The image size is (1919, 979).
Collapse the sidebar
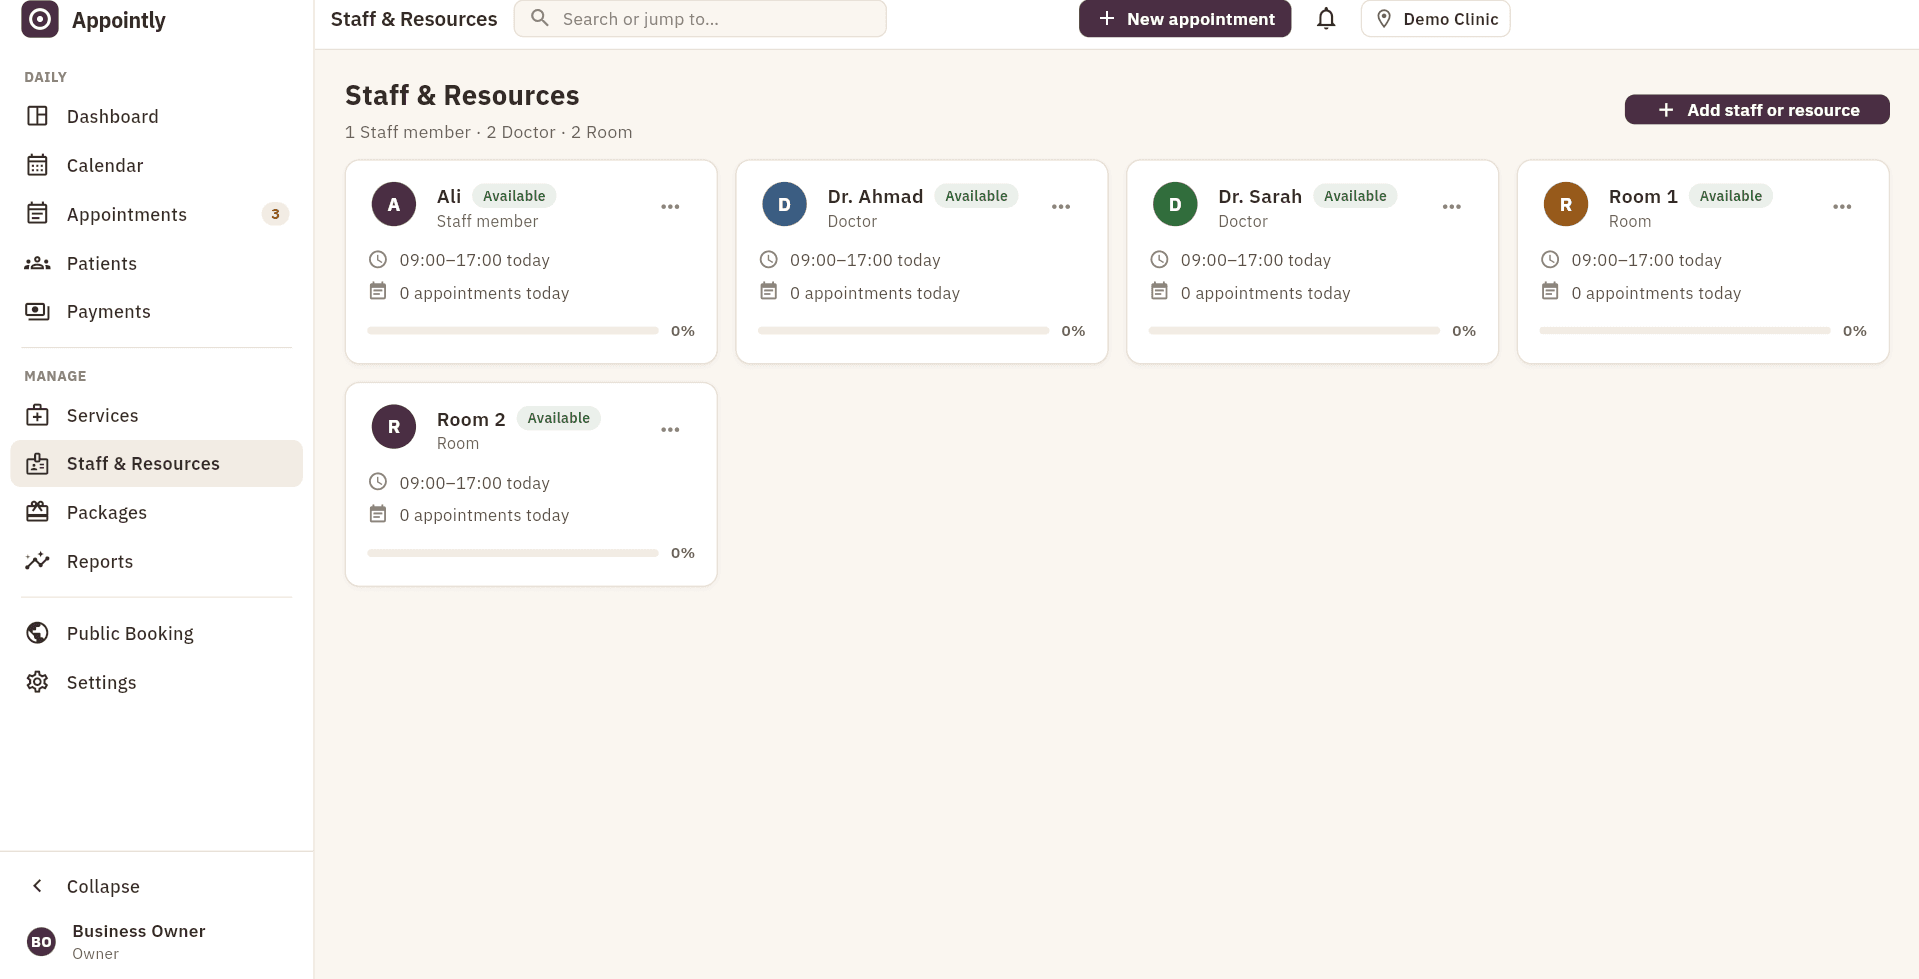[156, 886]
